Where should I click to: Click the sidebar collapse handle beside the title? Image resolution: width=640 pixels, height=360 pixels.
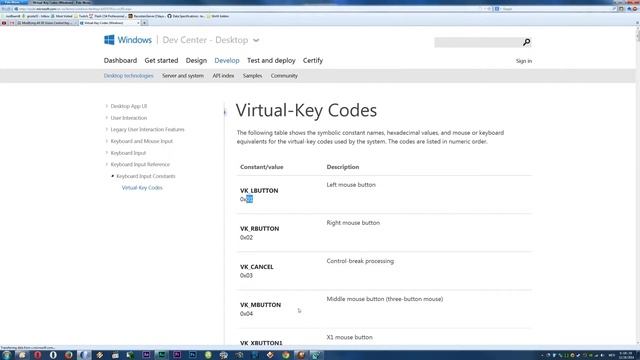pyautogui.click(x=224, y=111)
